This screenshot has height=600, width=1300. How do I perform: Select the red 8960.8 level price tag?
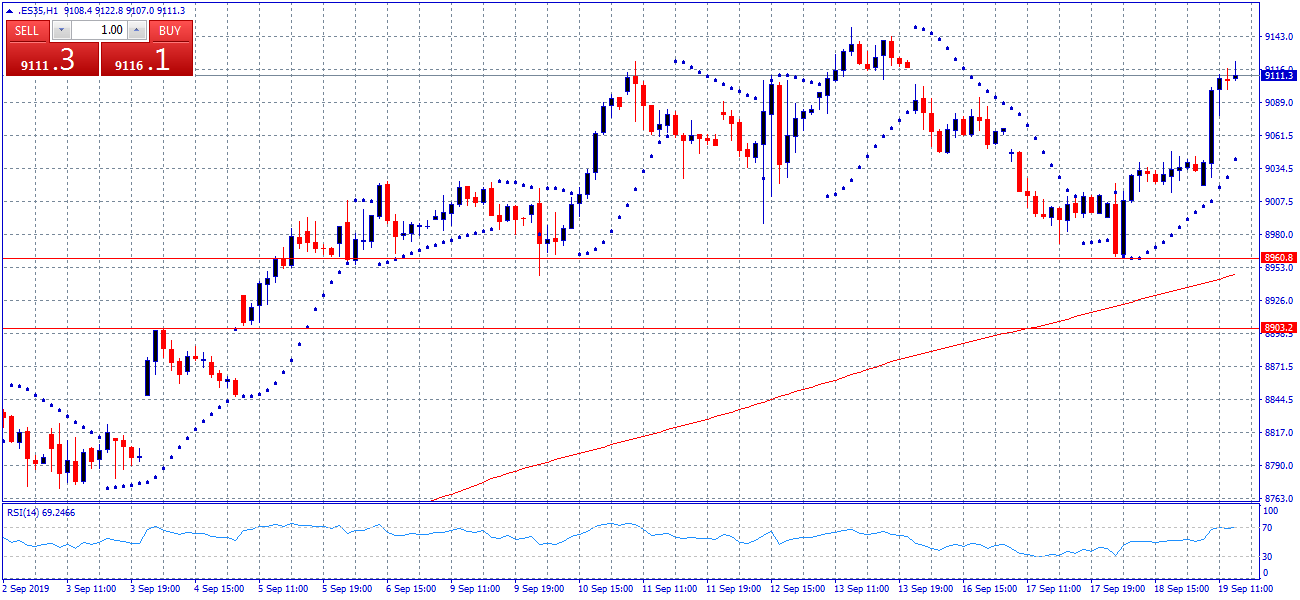[x=1278, y=258]
